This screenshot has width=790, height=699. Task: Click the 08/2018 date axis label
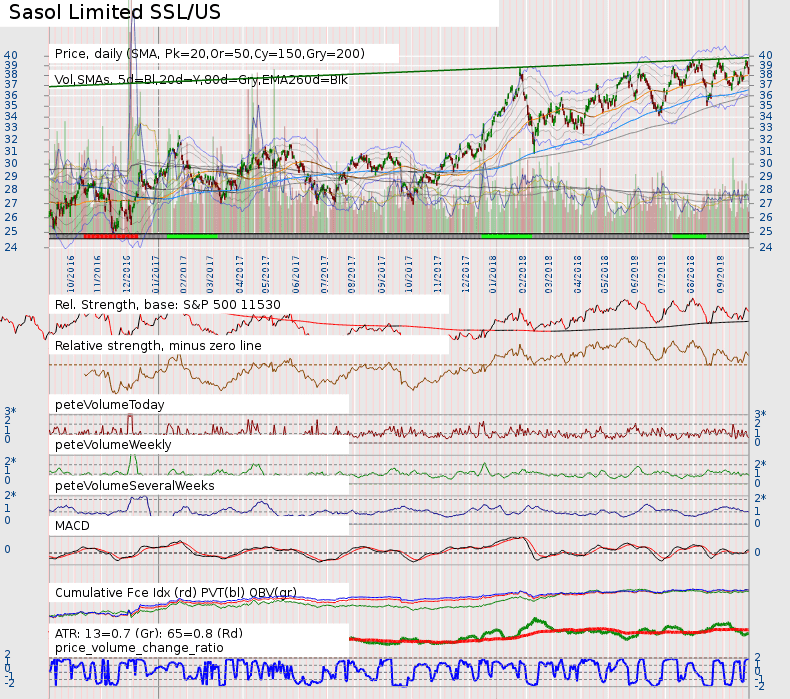(691, 274)
